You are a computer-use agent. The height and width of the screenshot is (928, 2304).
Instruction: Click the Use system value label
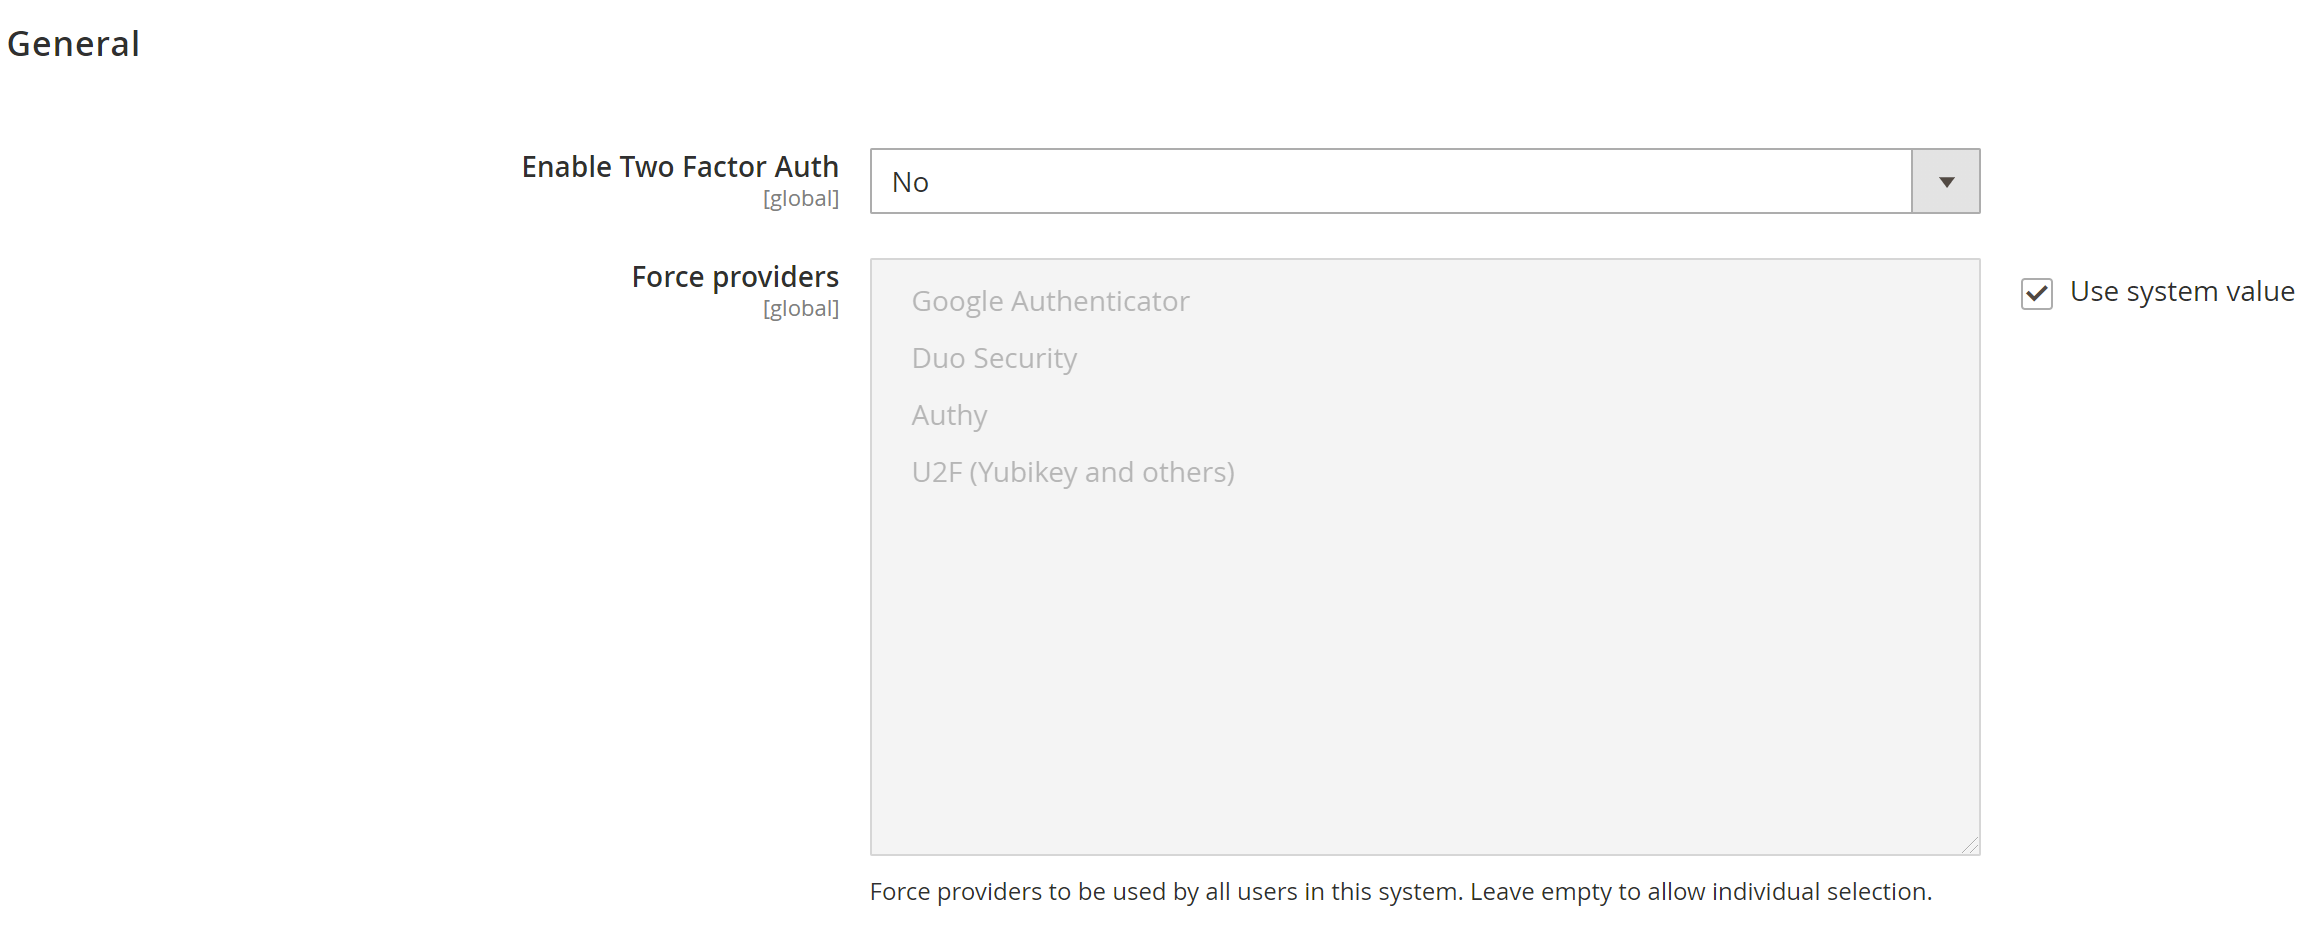(2182, 291)
